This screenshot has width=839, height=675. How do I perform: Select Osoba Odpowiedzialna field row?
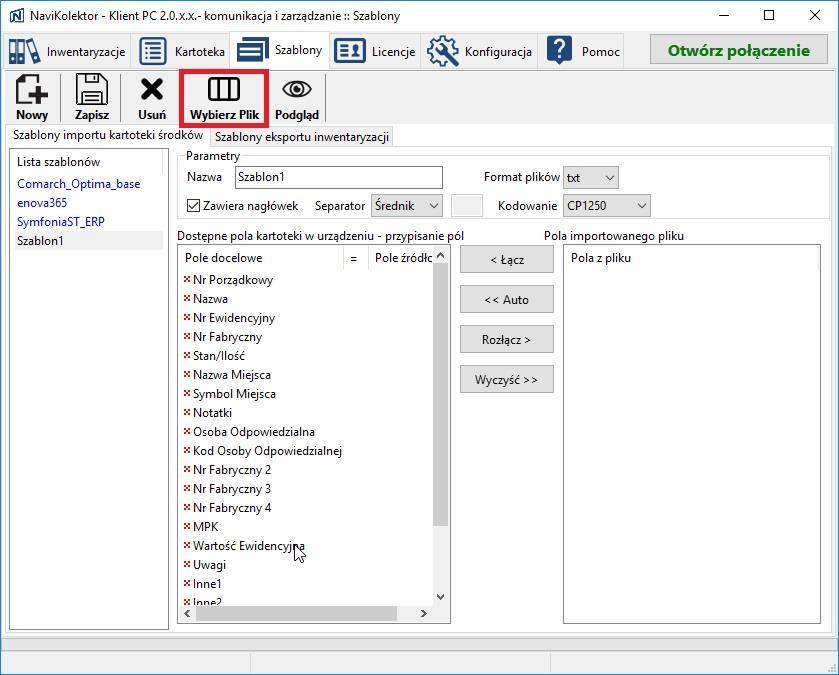pos(308,432)
